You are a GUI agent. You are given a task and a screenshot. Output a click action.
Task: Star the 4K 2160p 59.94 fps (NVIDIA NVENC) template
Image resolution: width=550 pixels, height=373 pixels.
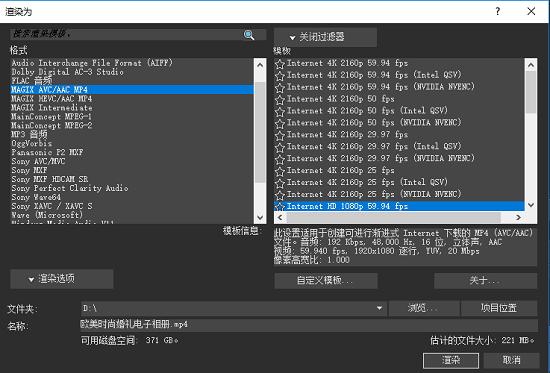coord(280,88)
